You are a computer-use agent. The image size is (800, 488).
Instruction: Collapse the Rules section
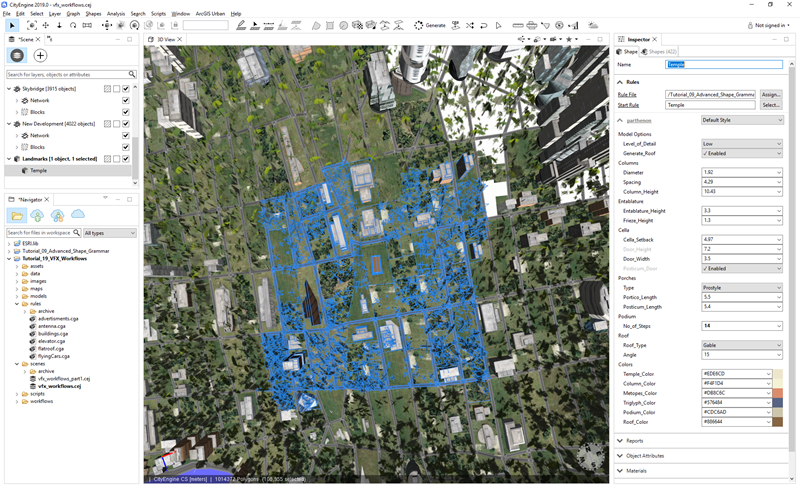coord(620,82)
